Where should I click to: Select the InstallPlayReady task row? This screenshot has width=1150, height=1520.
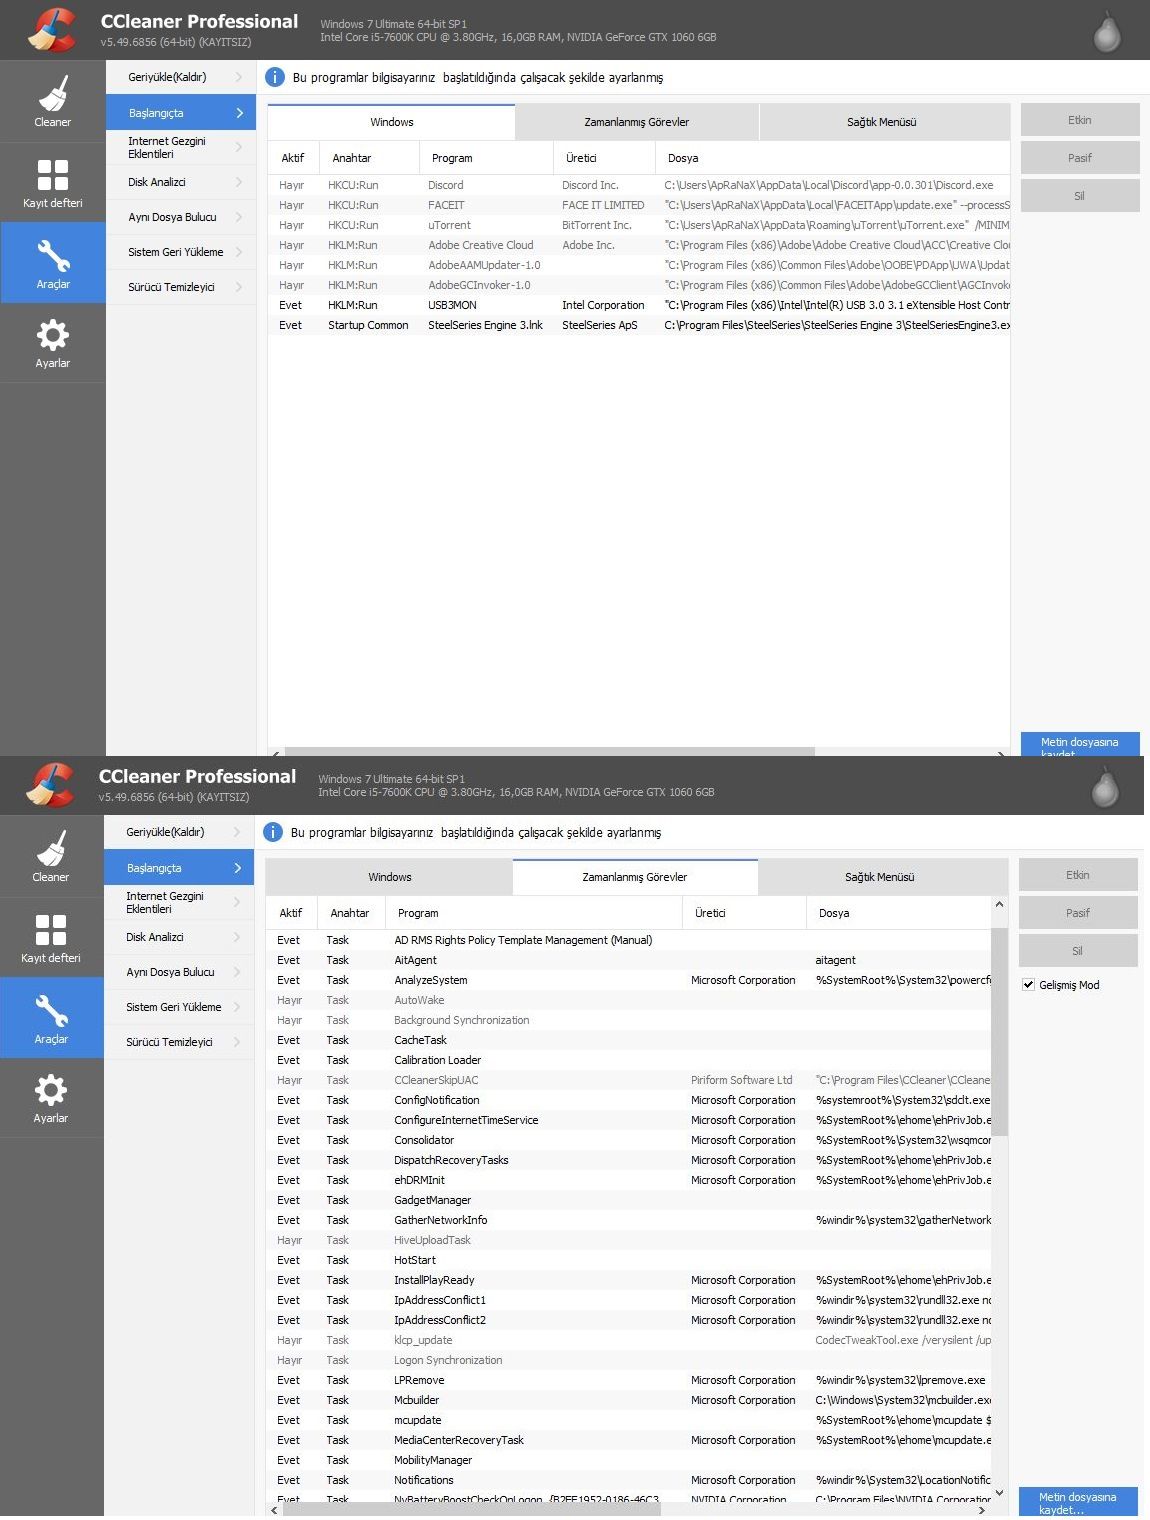tap(629, 1280)
